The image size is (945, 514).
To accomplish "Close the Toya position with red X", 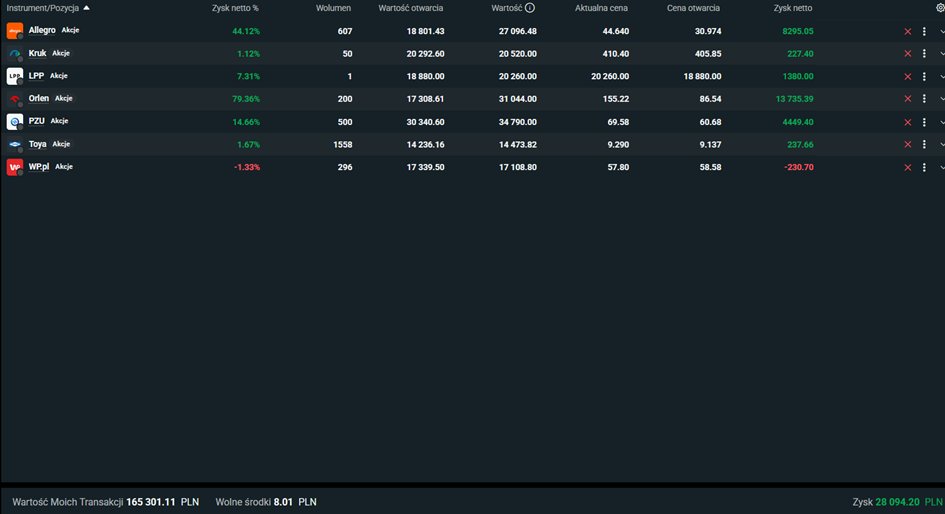I will point(908,145).
